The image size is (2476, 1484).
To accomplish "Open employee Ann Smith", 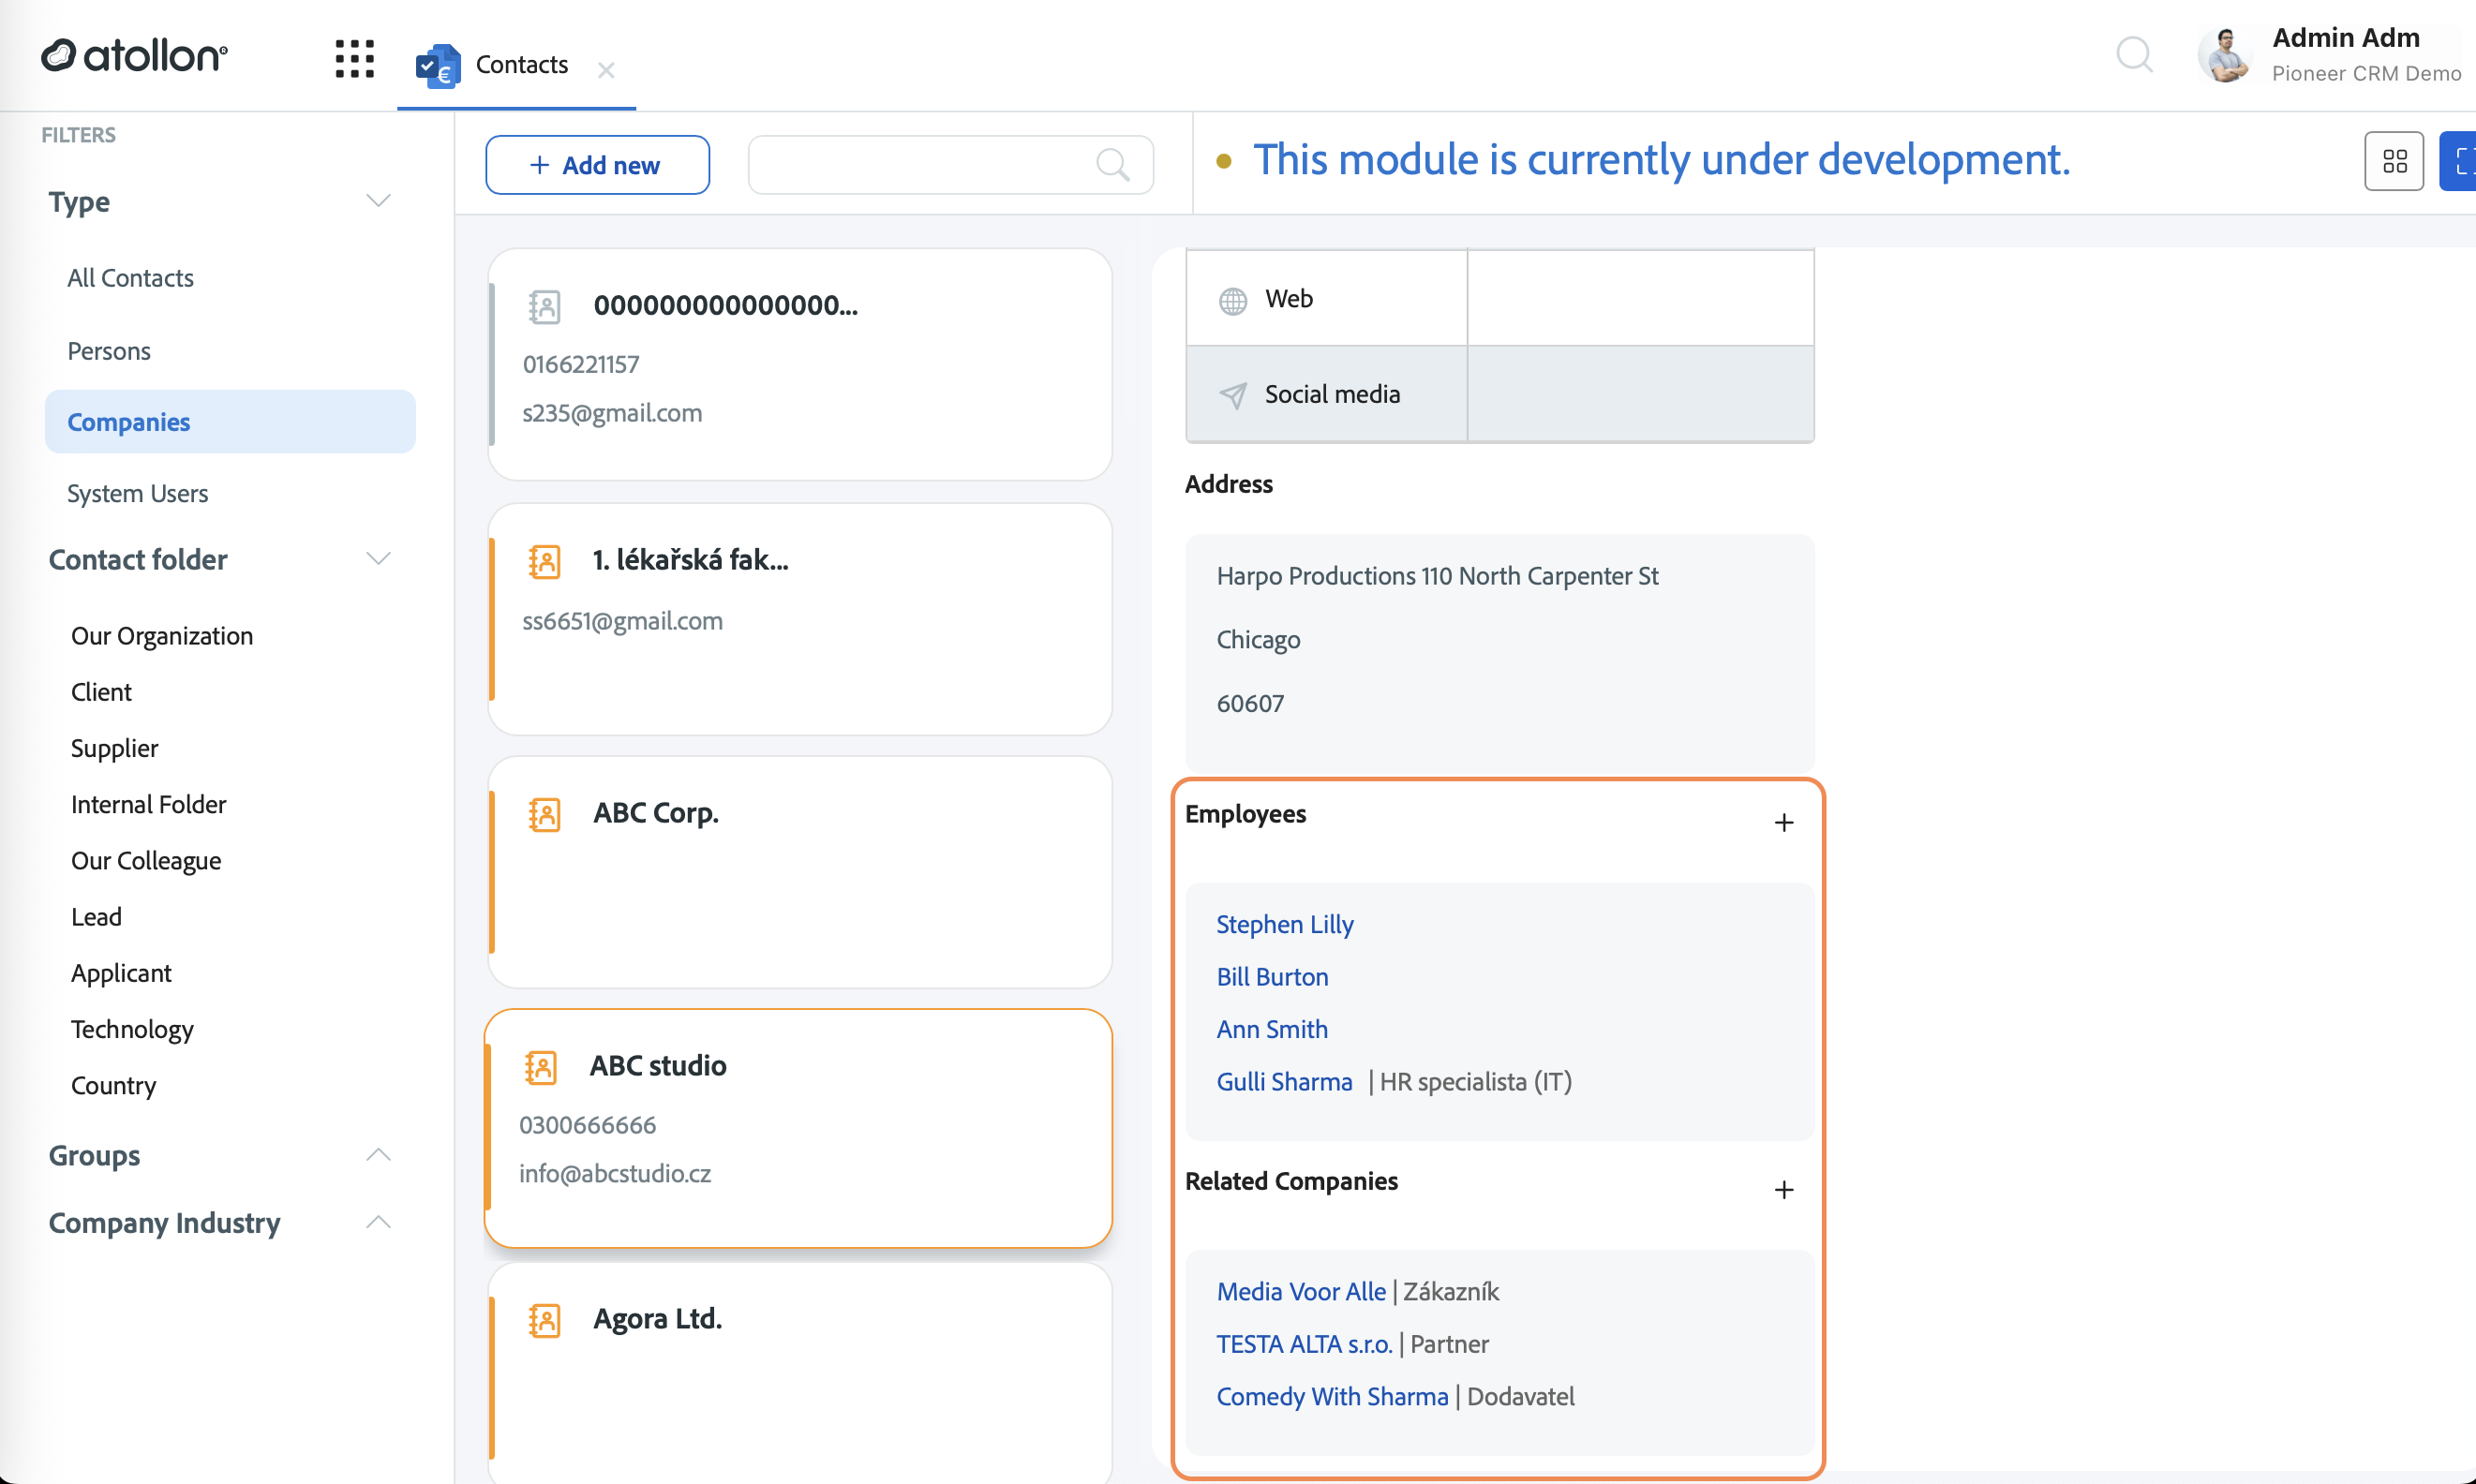I will [1272, 1029].
